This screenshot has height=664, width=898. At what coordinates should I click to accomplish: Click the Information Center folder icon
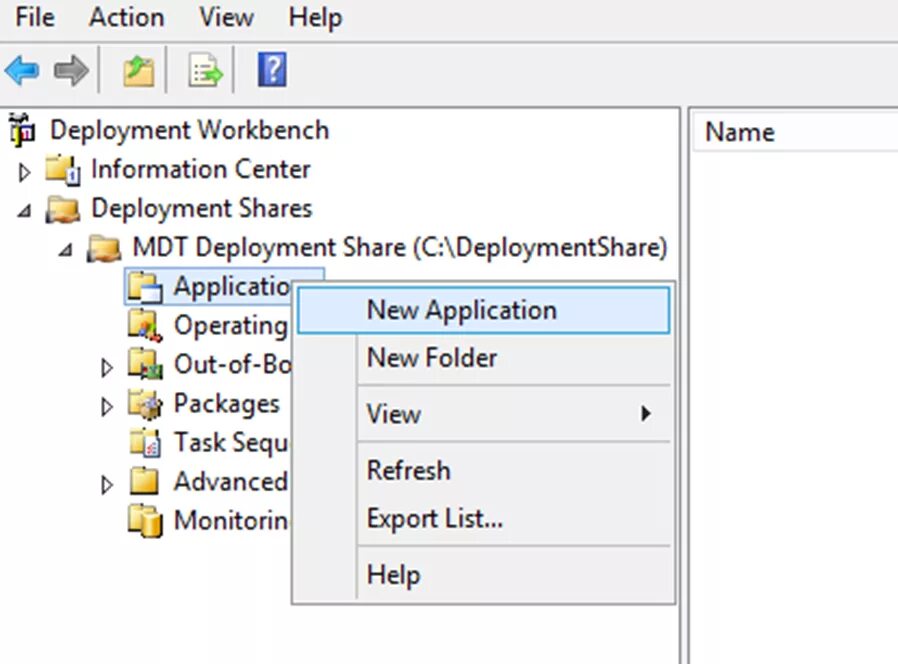coord(63,170)
